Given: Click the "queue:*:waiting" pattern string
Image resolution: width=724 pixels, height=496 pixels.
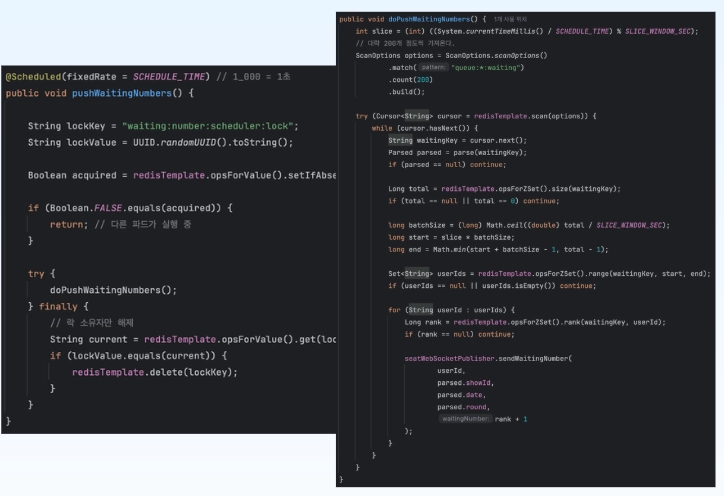Looking at the screenshot, I should pos(487,67).
